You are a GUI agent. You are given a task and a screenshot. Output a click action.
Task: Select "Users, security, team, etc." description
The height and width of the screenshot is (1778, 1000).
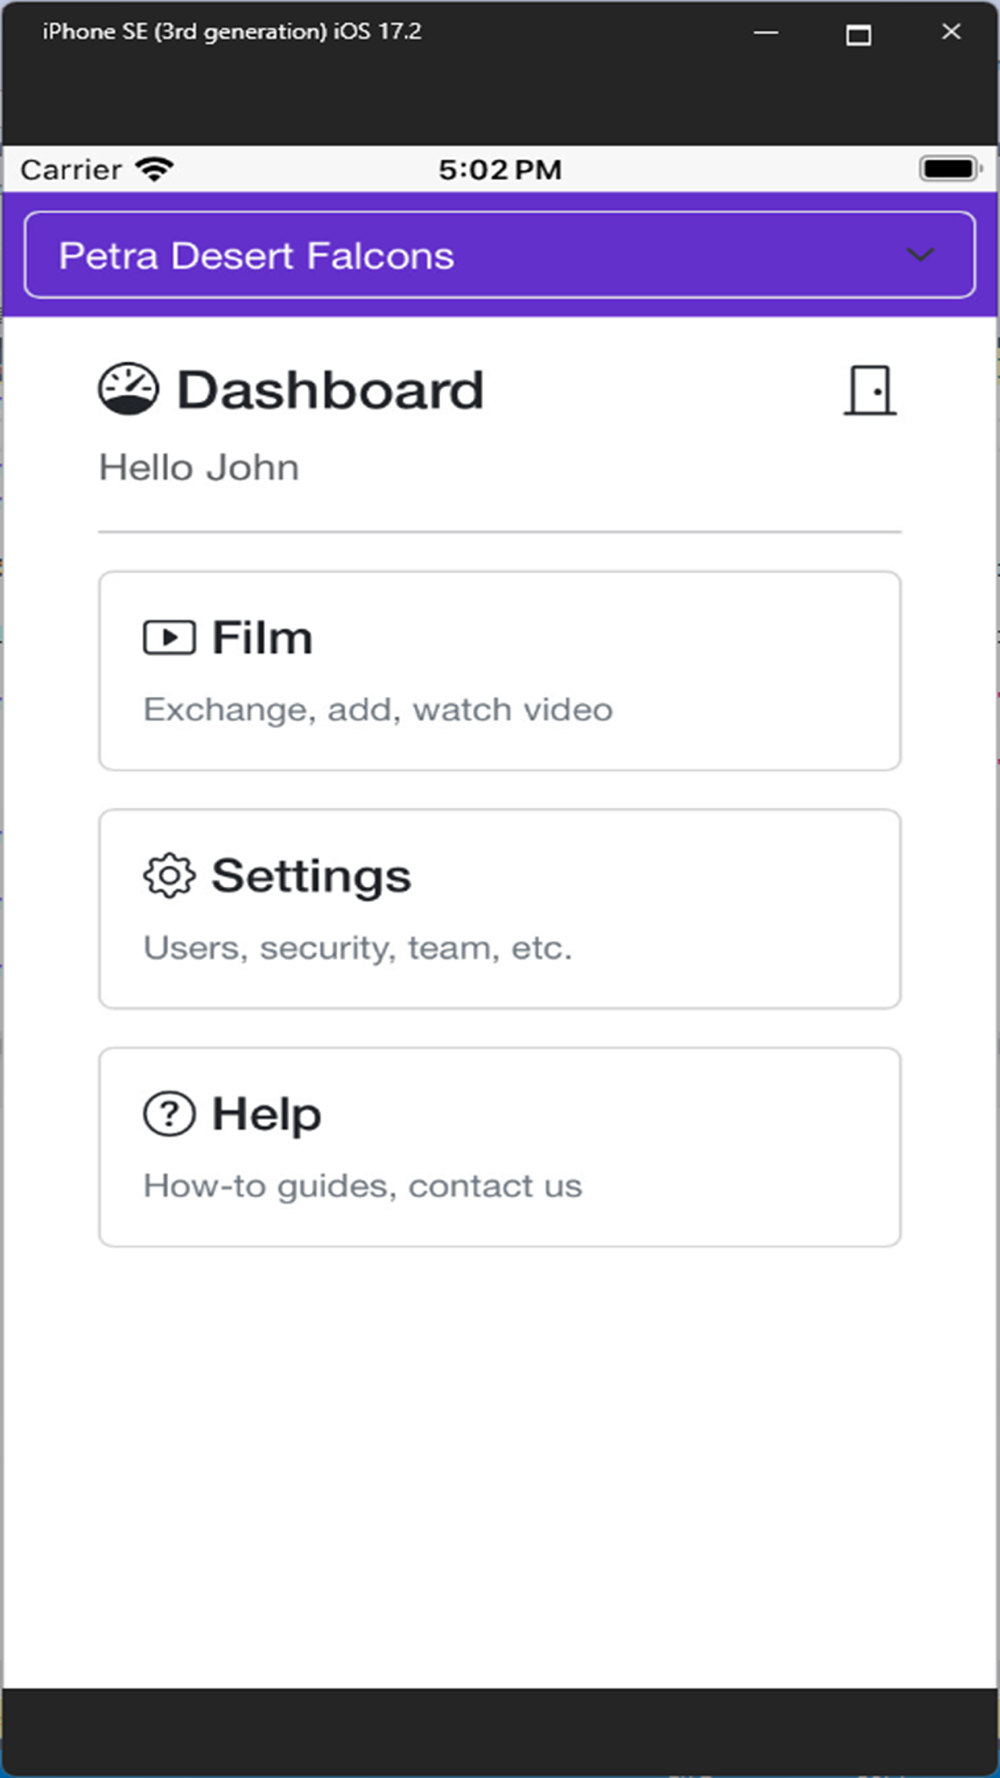(x=358, y=947)
